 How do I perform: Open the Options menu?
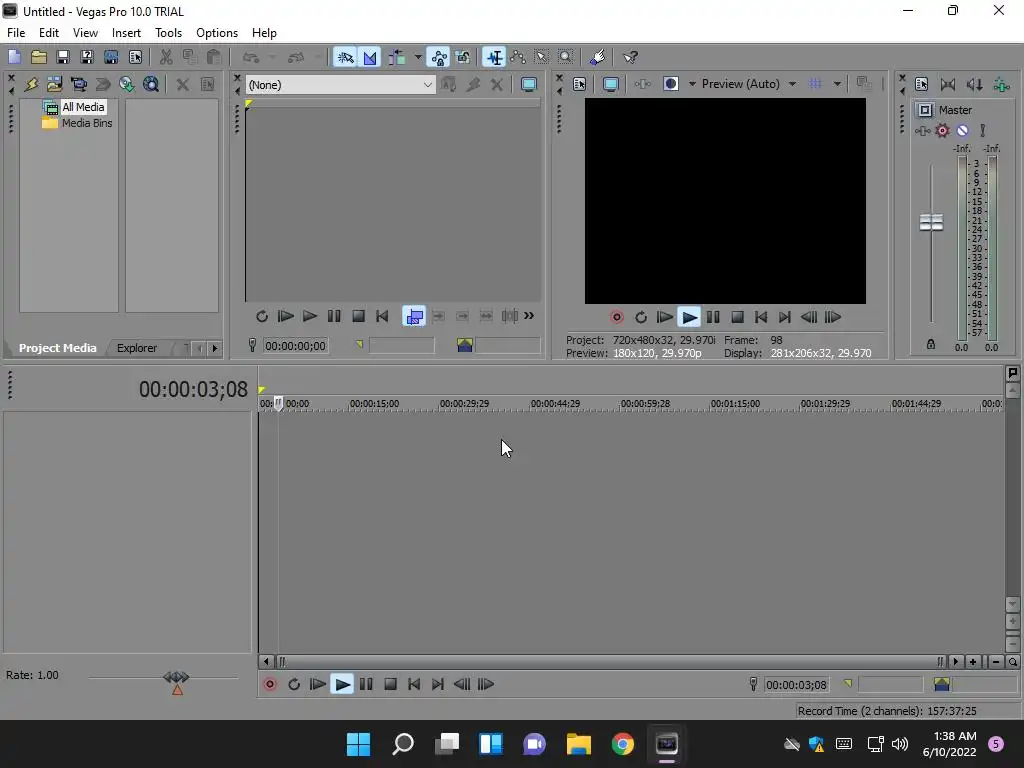[x=217, y=33]
